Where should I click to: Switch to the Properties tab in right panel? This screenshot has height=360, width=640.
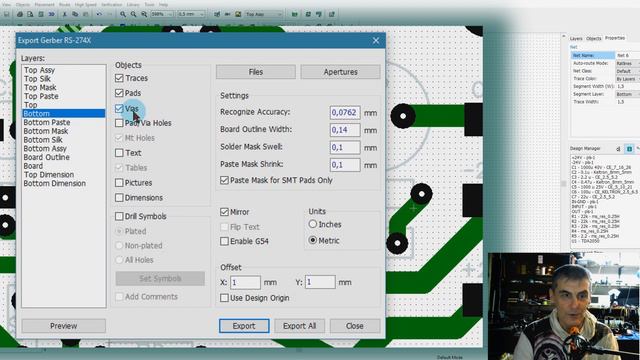point(615,38)
